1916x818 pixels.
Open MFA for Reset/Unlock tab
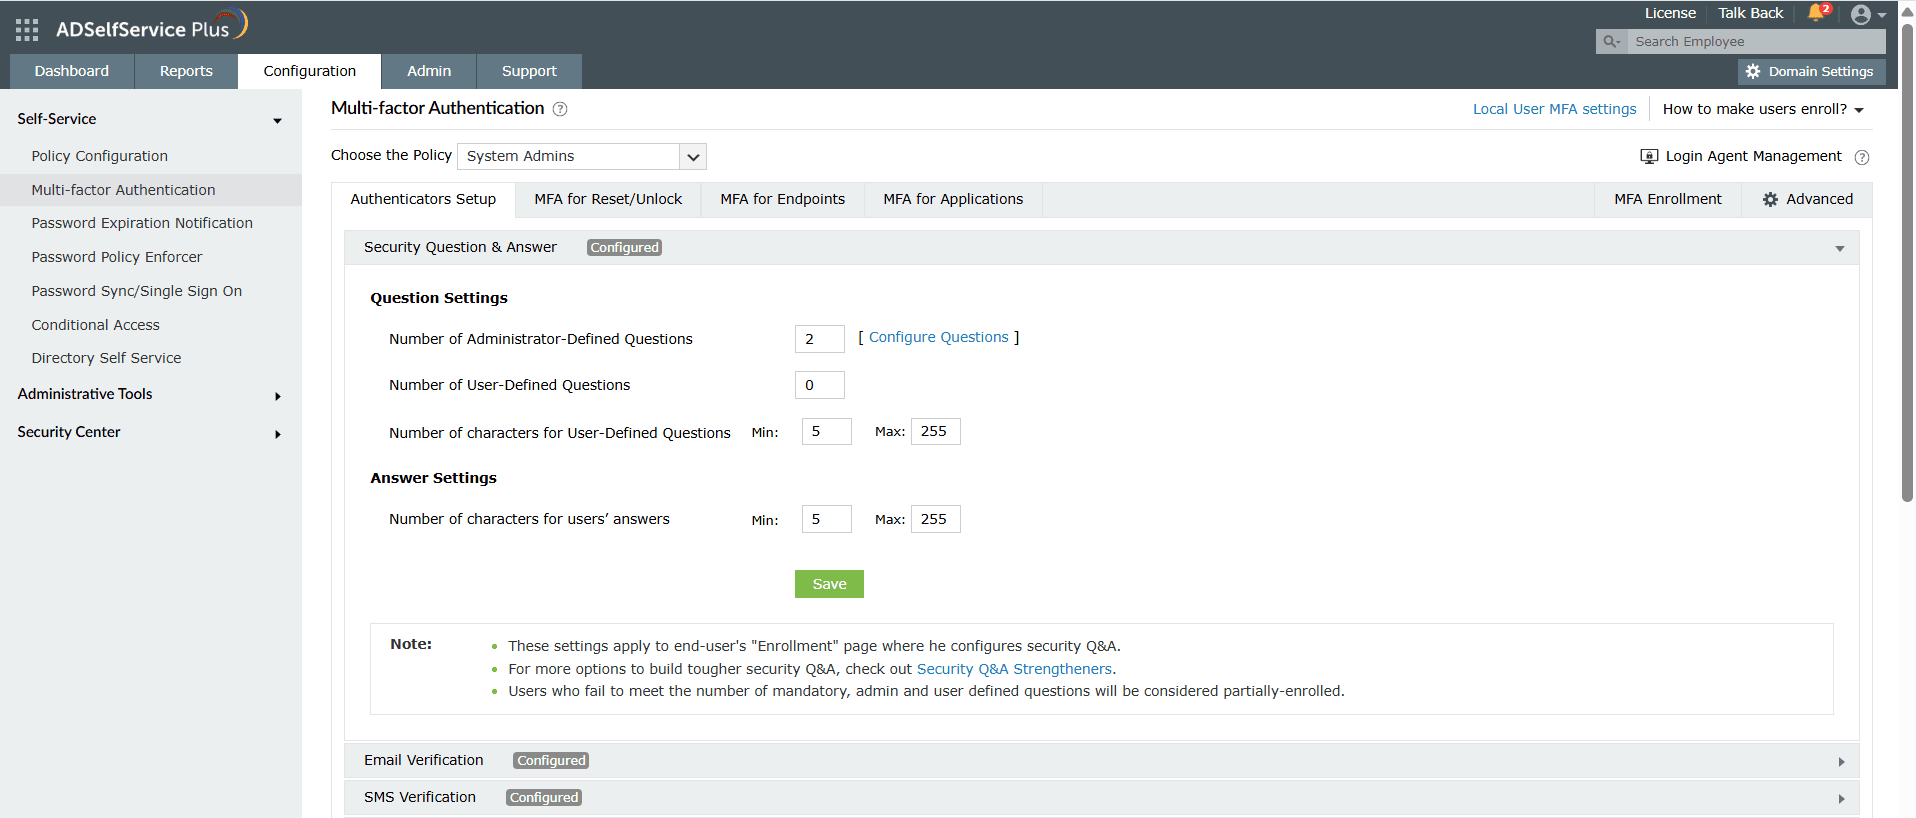point(608,200)
